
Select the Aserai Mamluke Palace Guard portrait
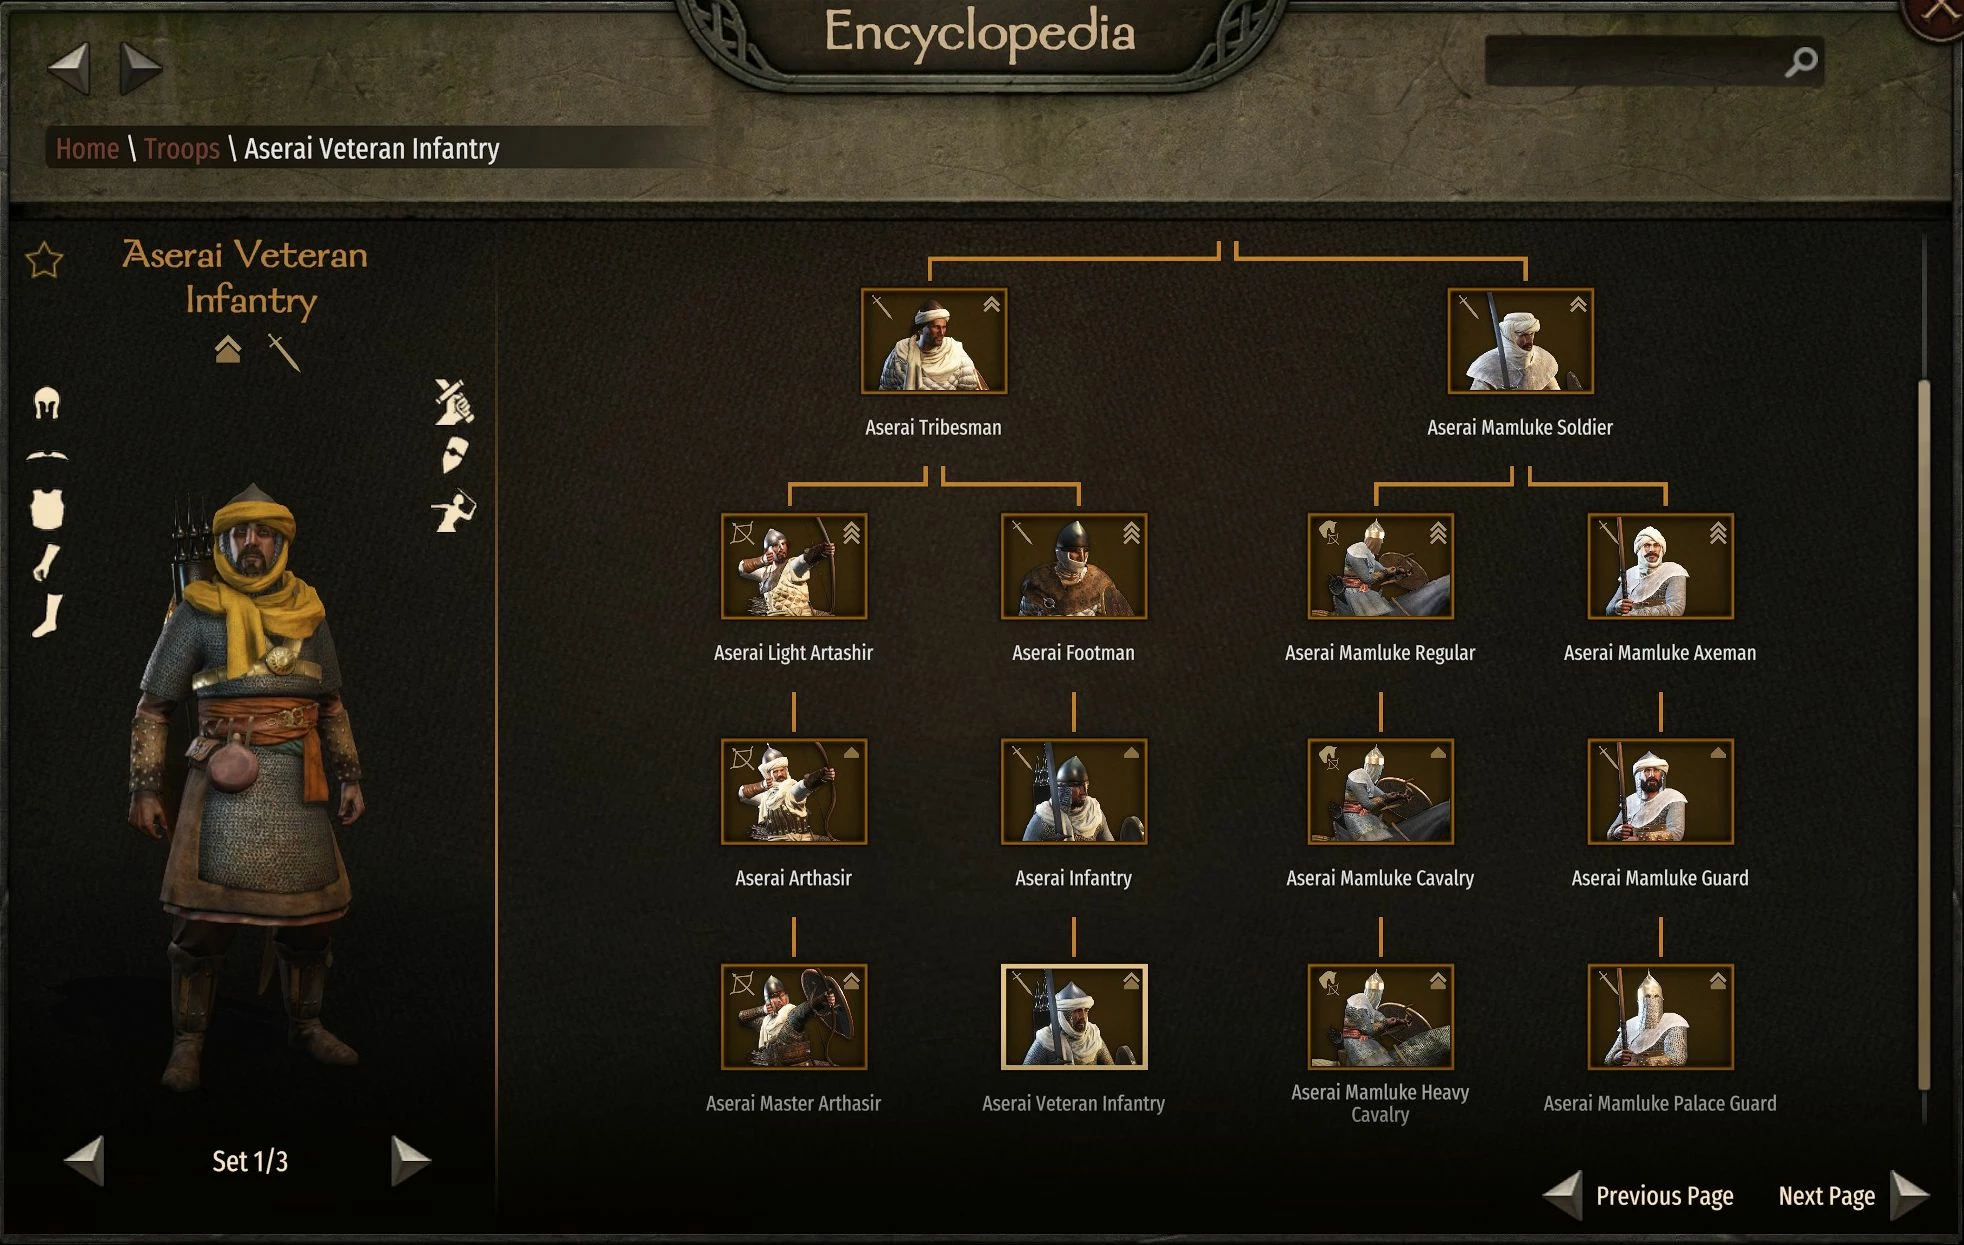click(x=1660, y=1017)
